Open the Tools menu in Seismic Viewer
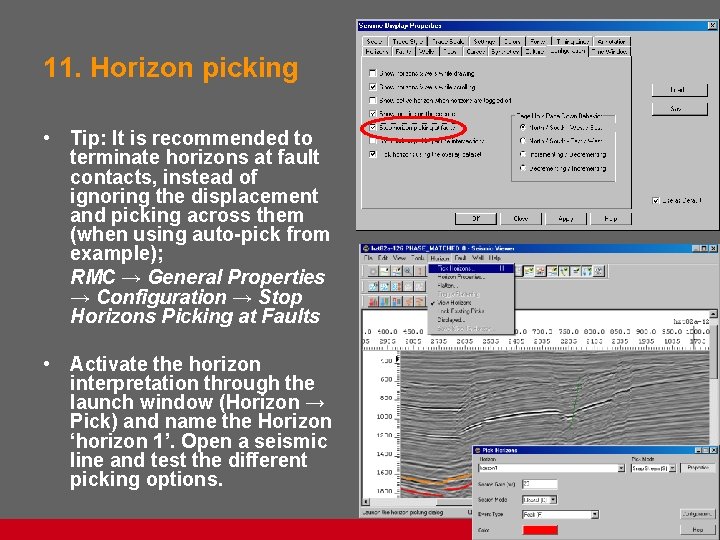The image size is (720, 540). 417,258
